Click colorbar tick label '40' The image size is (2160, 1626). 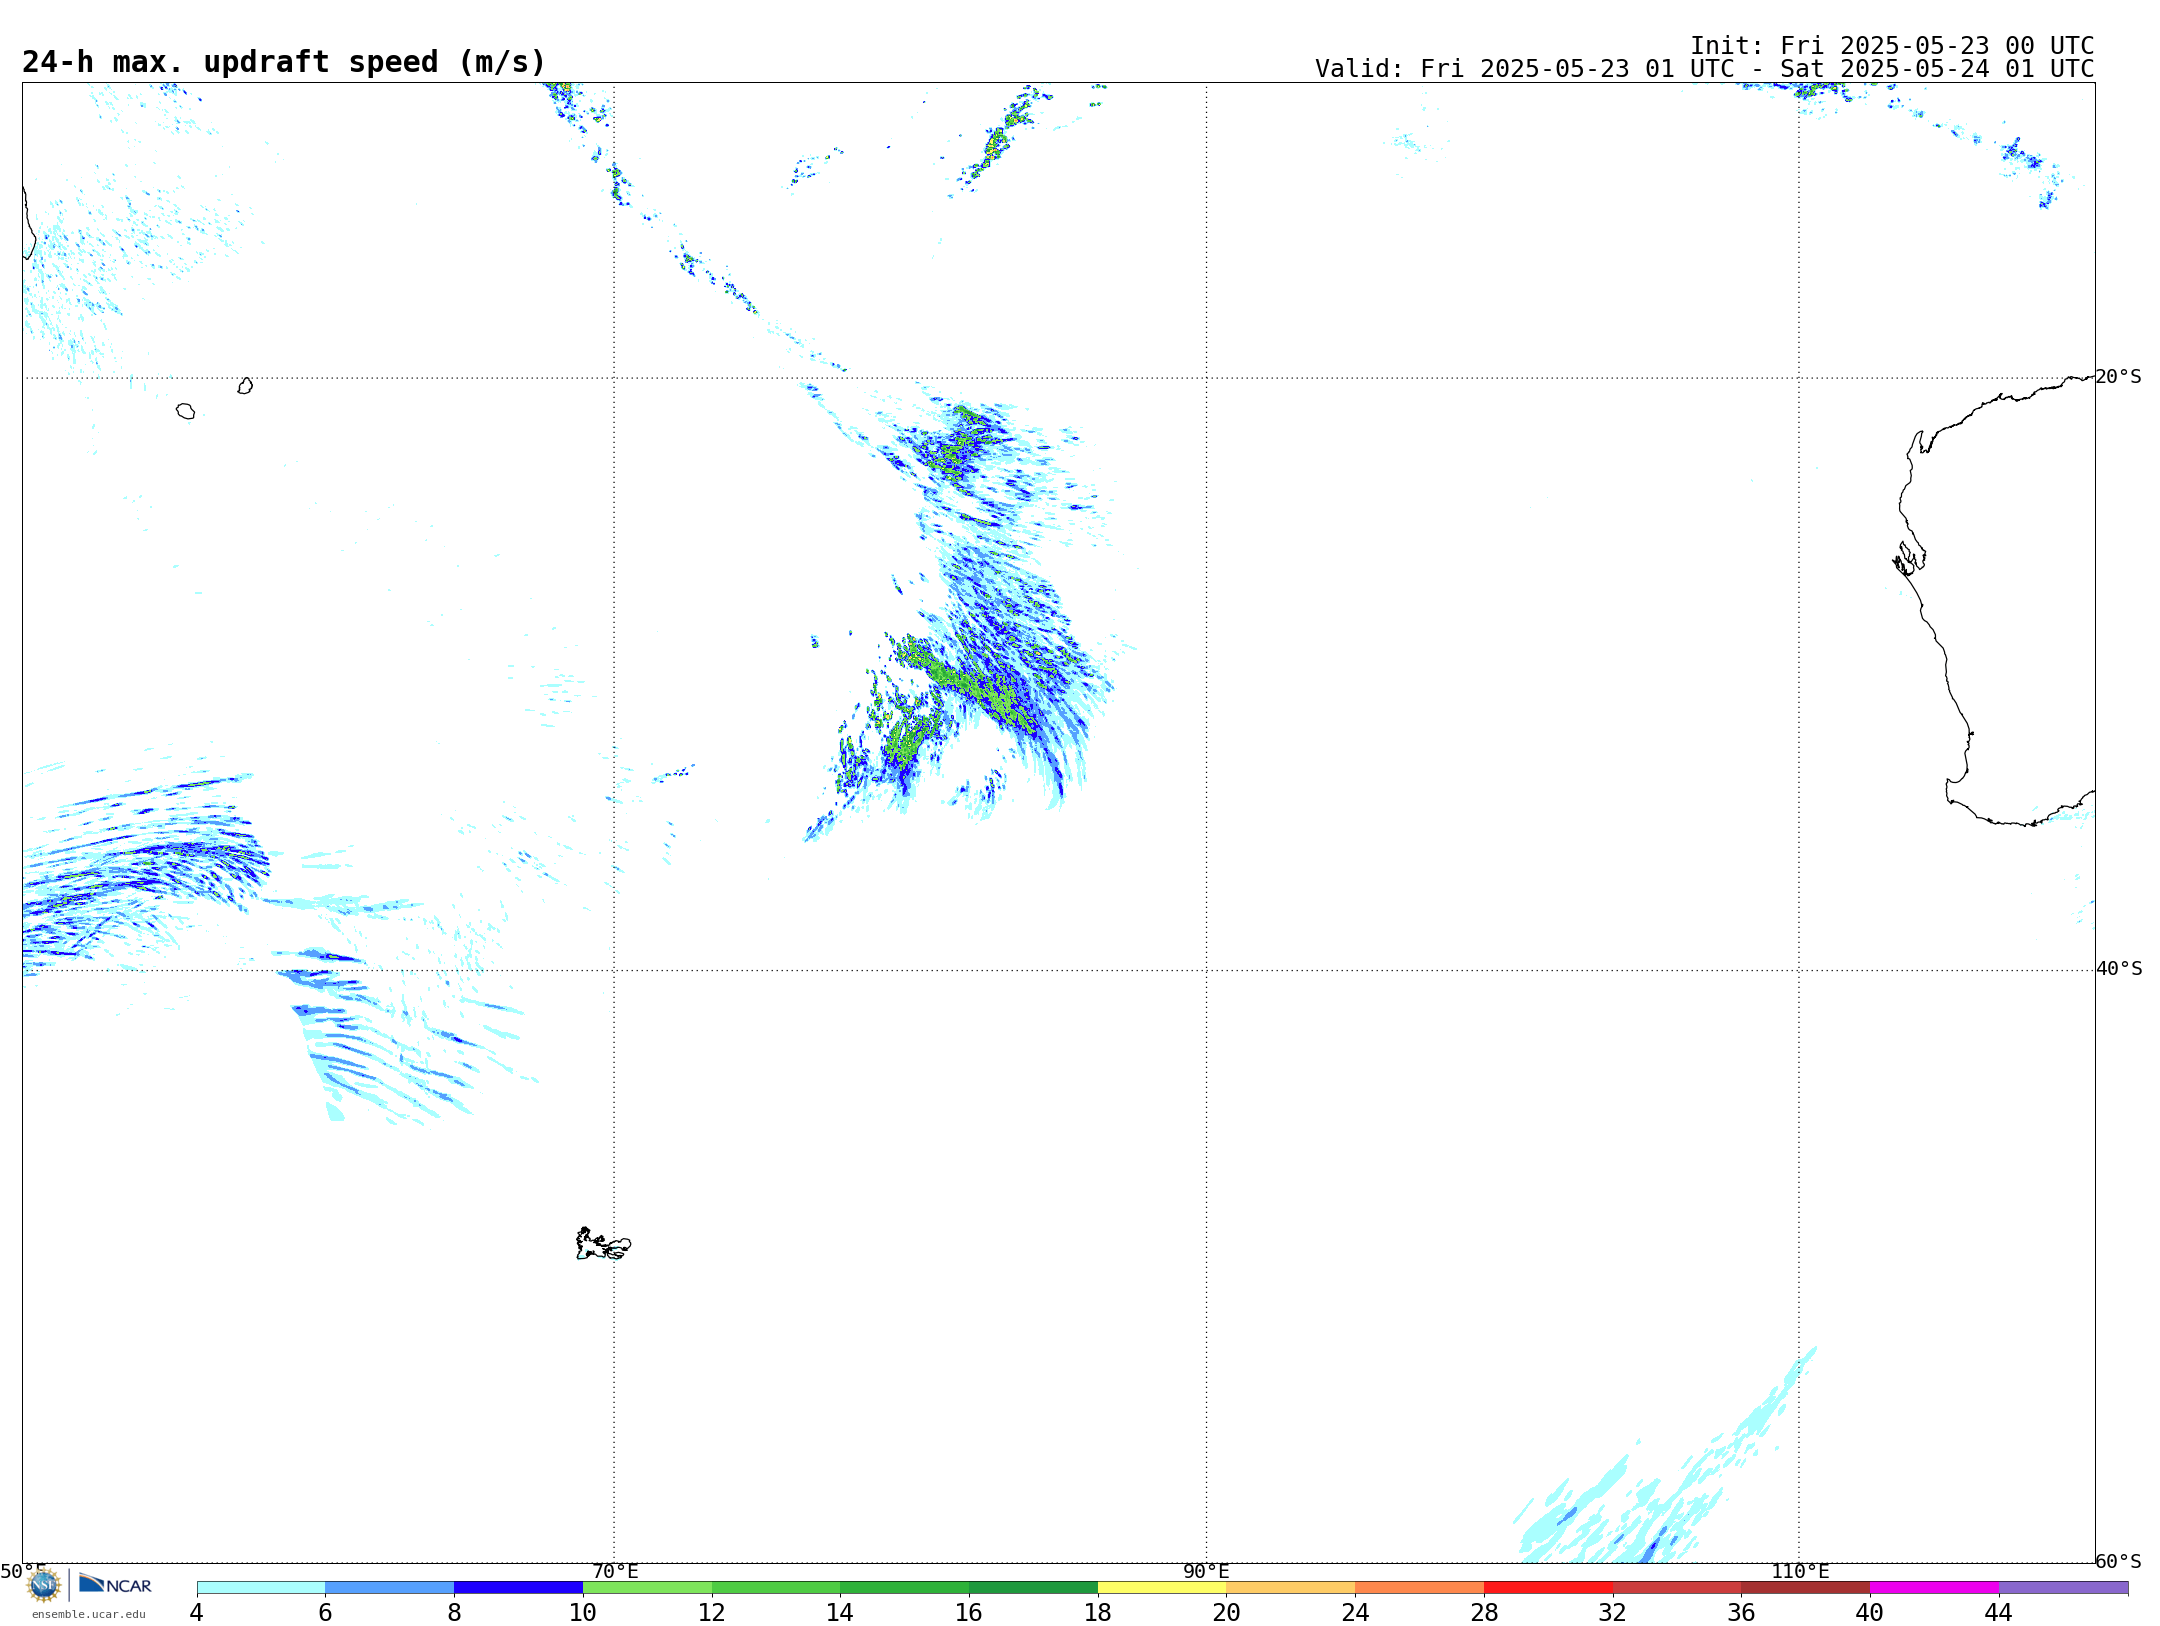click(1870, 1612)
